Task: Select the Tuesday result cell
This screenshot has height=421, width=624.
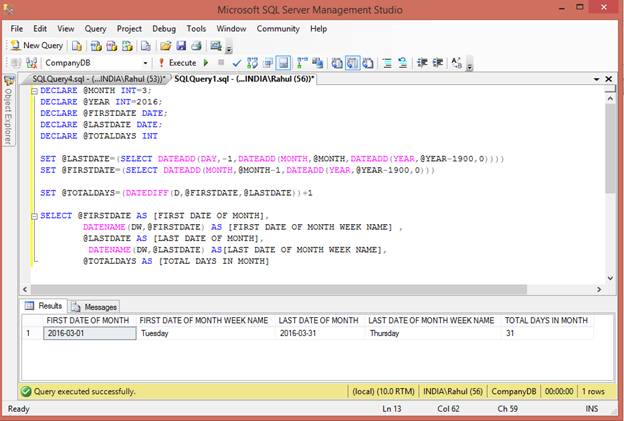Action: click(x=206, y=333)
